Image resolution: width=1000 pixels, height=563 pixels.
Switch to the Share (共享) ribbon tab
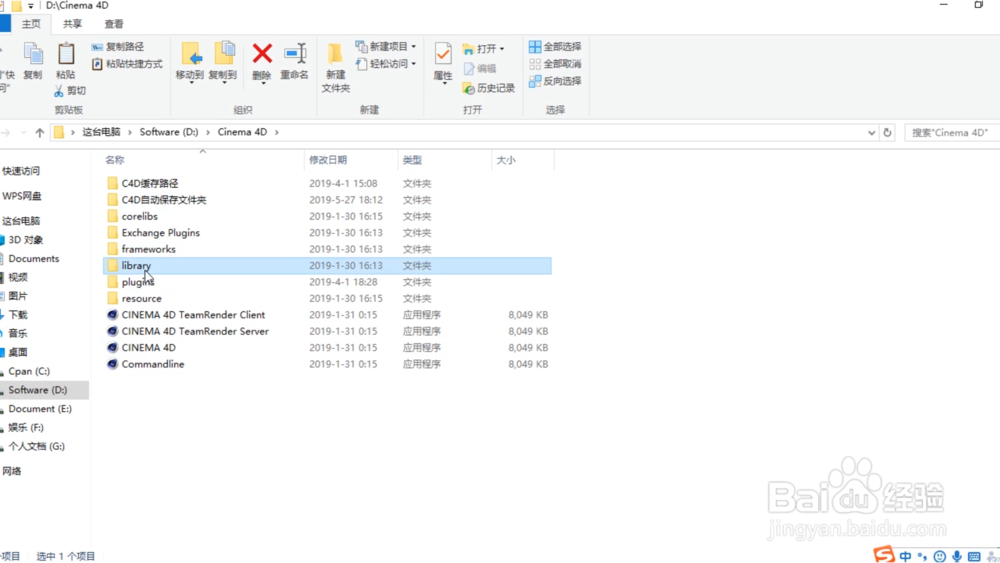72,24
